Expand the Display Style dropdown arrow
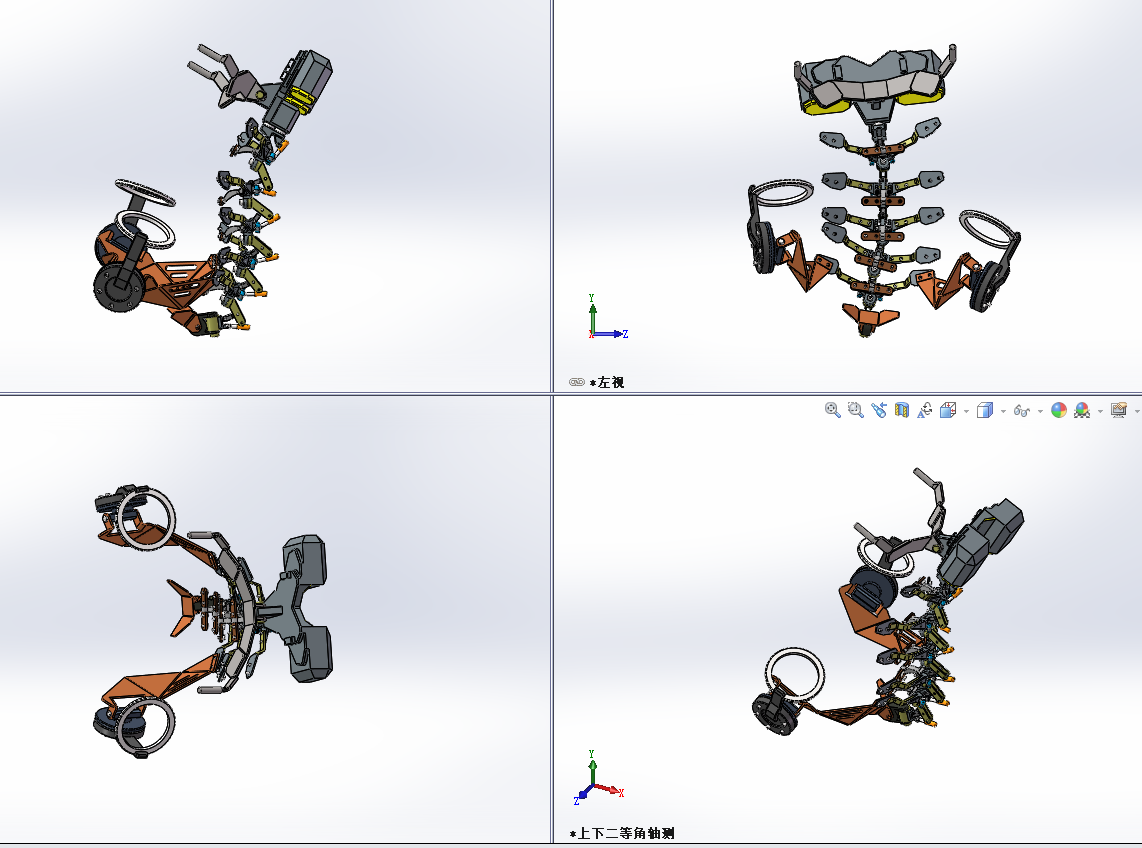 pyautogui.click(x=1003, y=412)
